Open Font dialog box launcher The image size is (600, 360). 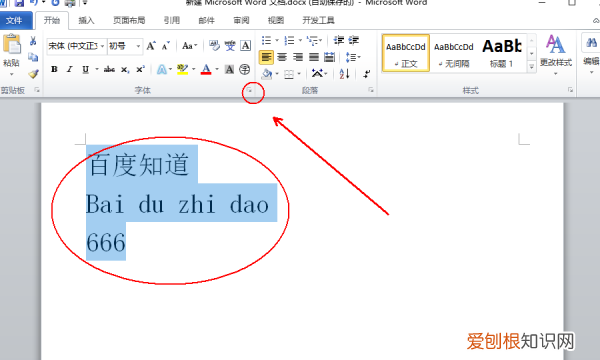(x=249, y=90)
